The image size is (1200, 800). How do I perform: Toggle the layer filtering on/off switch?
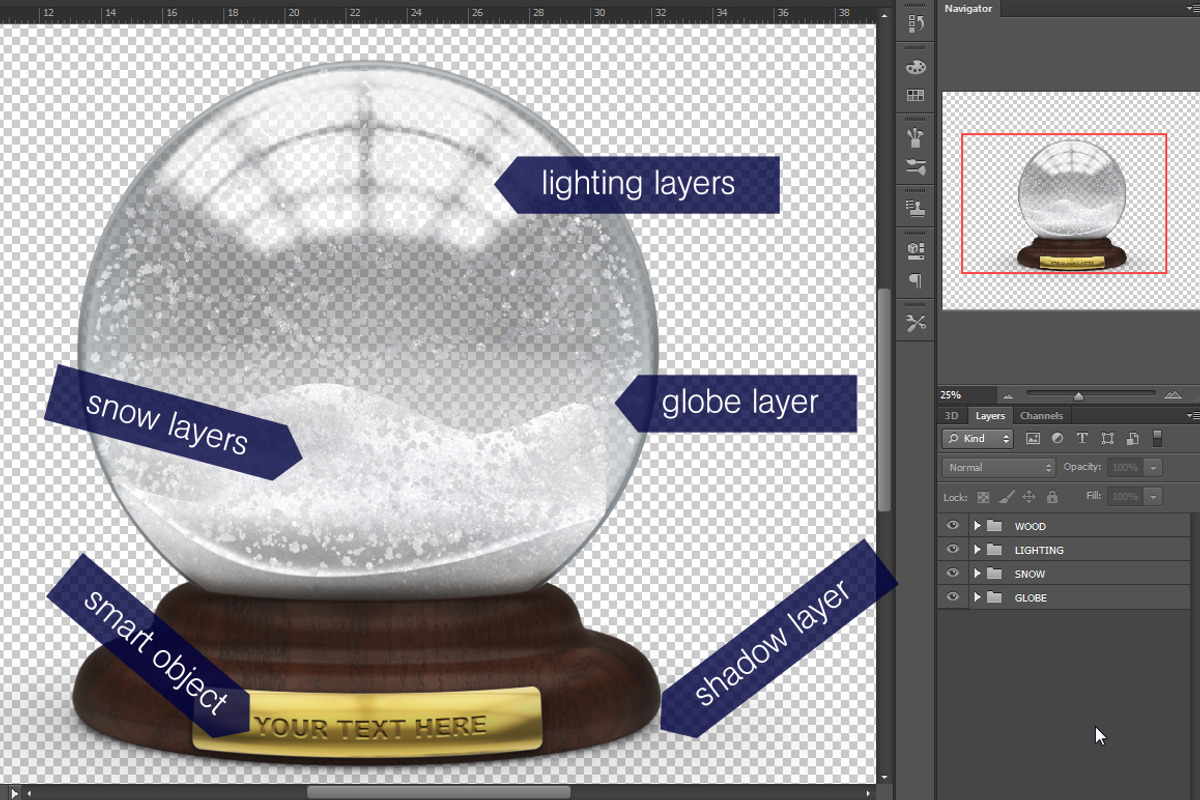coord(1158,438)
